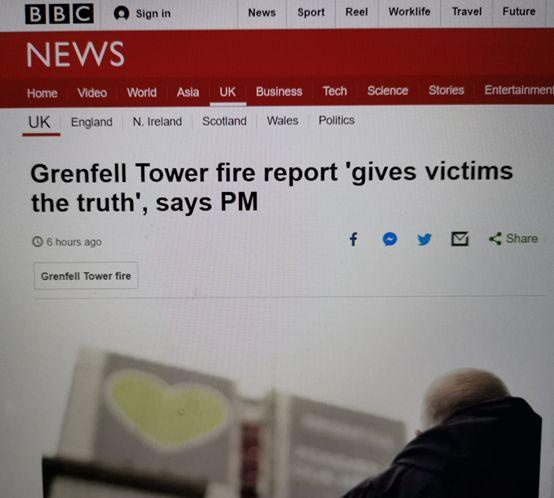The width and height of the screenshot is (554, 498).
Task: Share article via Messenger icon
Action: click(x=390, y=239)
